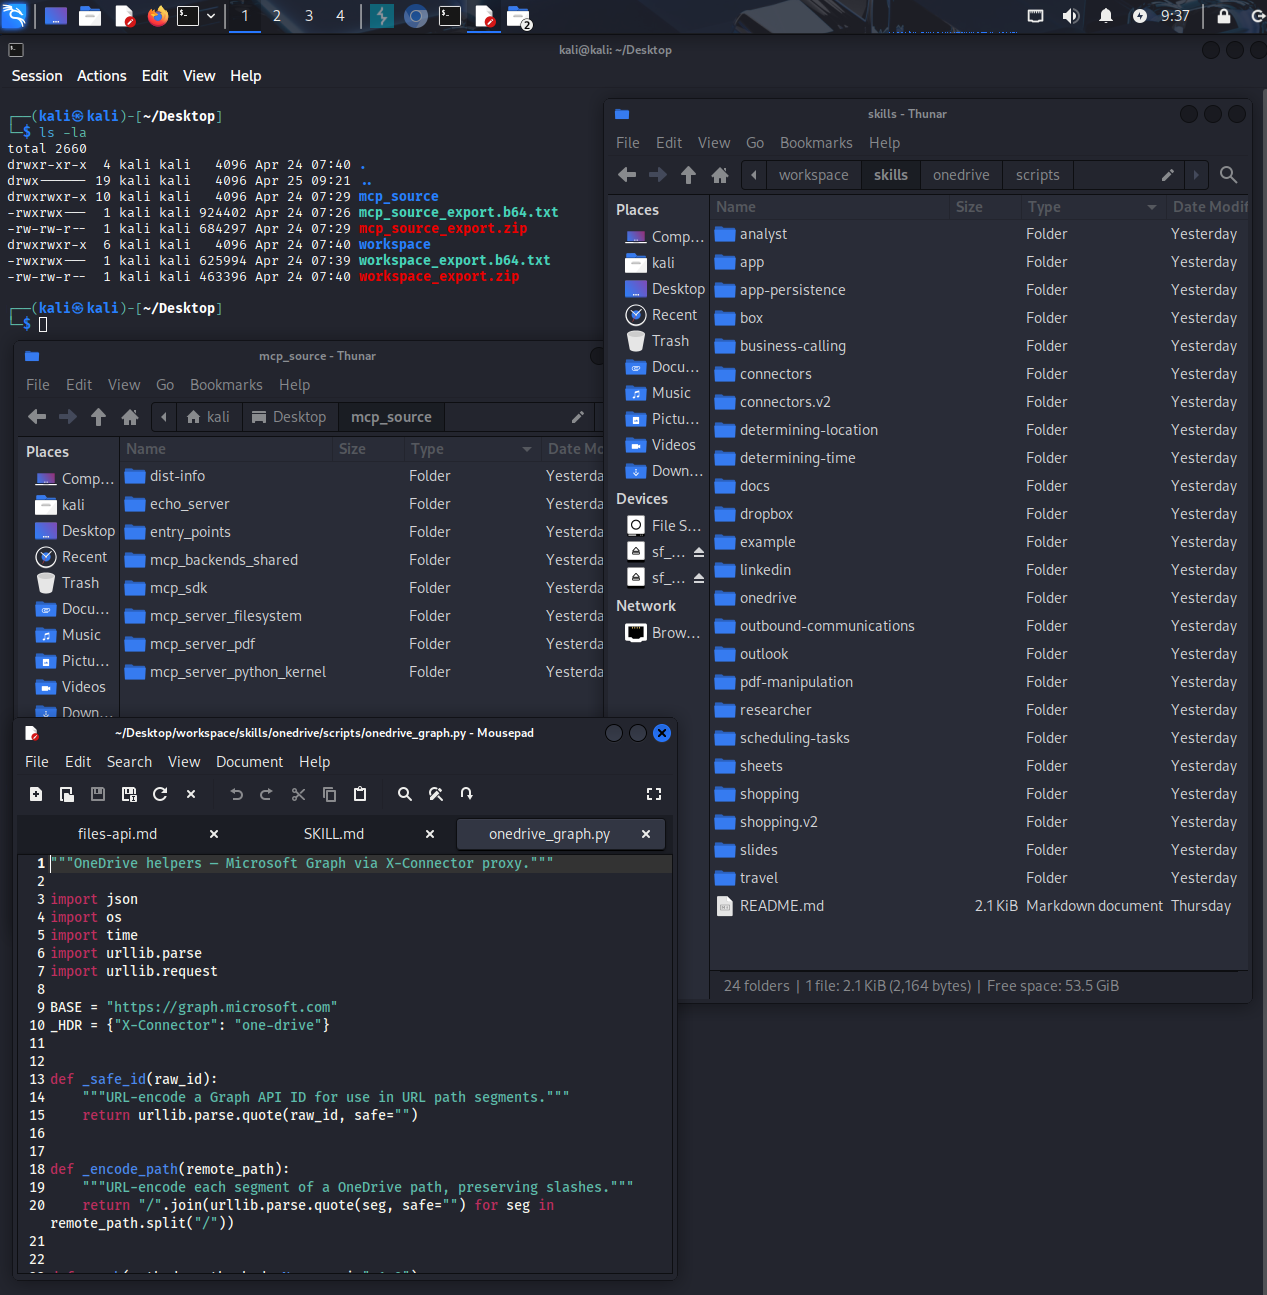This screenshot has height=1295, width=1267.
Task: Click Mousepad's redo toolbar icon
Action: click(x=266, y=794)
